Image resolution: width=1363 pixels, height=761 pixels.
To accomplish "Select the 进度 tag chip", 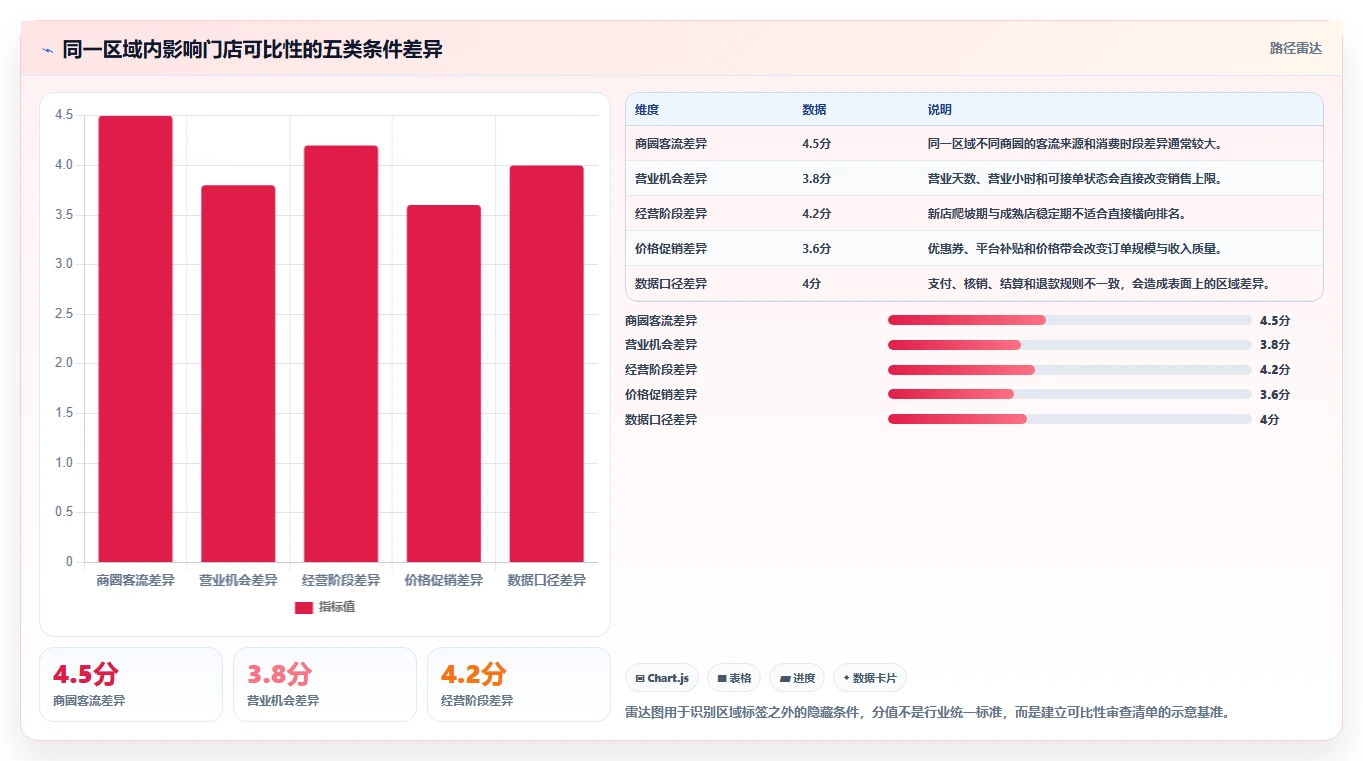I will (x=797, y=678).
